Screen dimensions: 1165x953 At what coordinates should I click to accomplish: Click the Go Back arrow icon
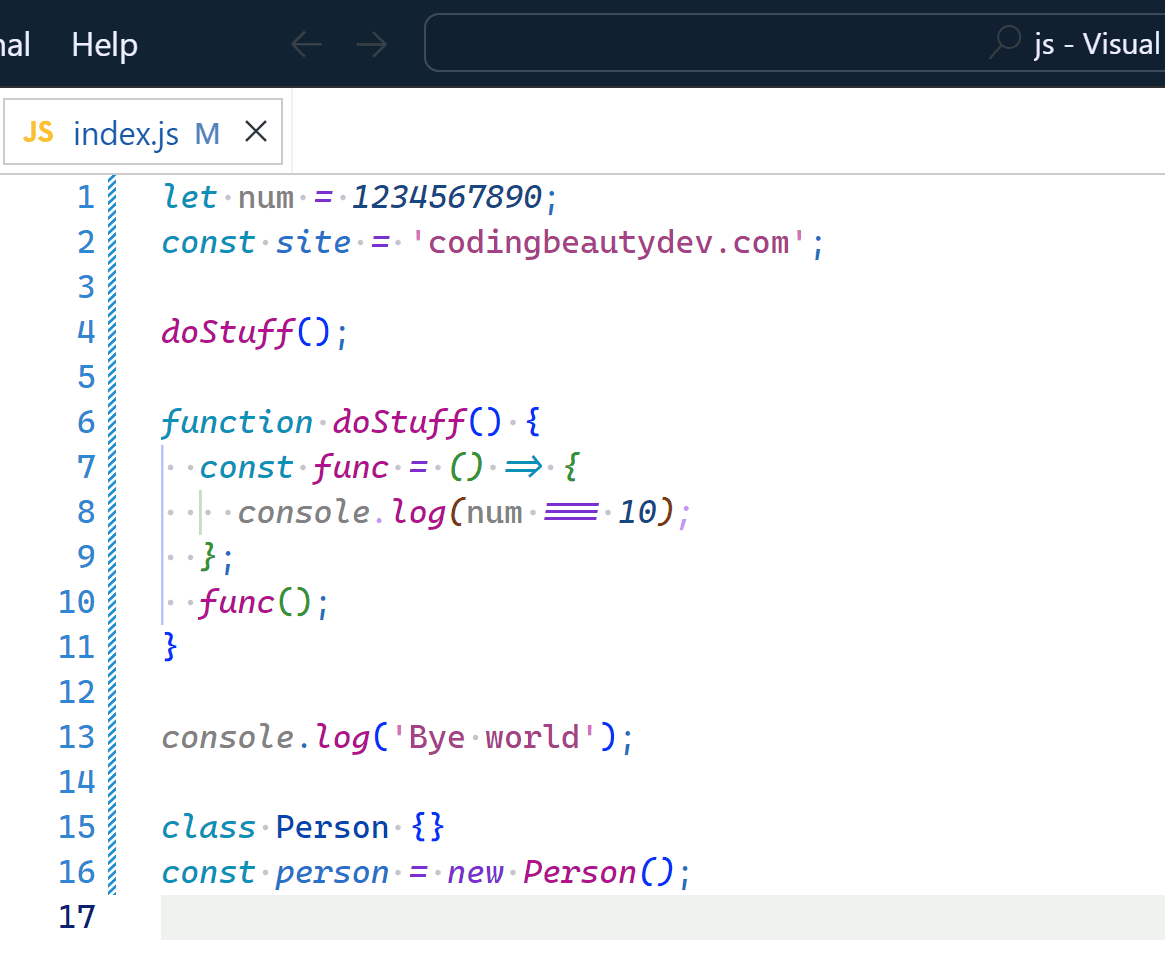pyautogui.click(x=306, y=45)
